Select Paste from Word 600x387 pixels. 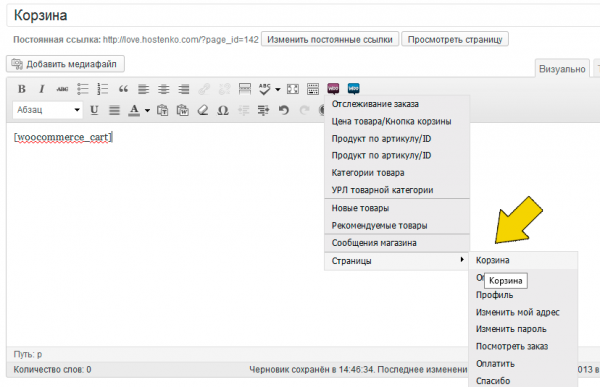click(183, 110)
